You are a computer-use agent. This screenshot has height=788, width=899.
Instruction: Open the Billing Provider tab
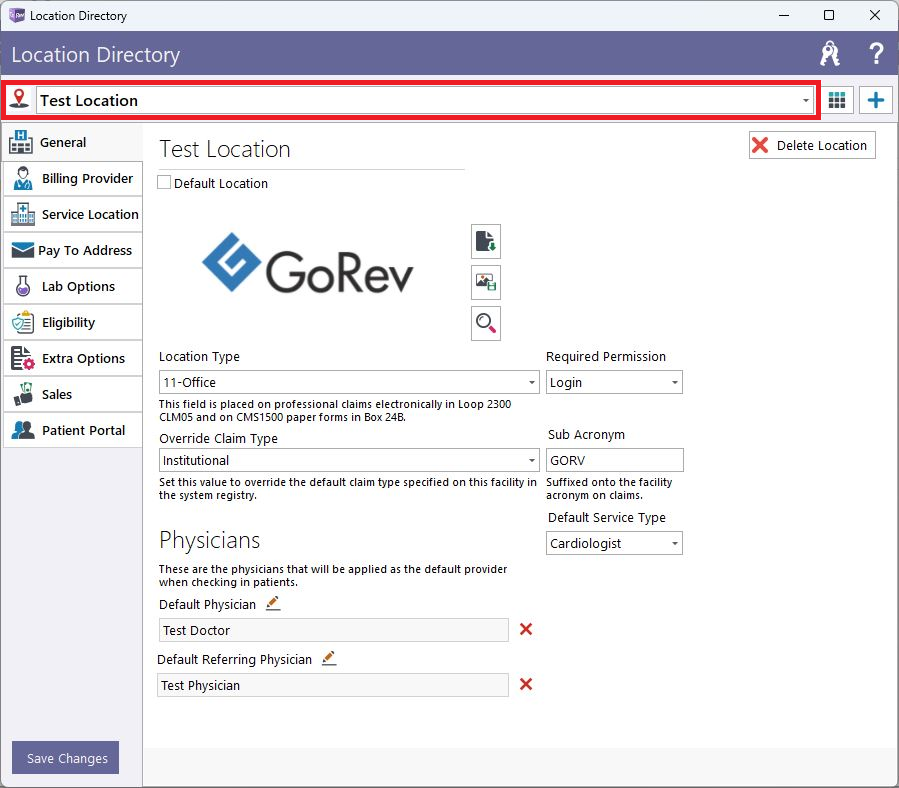click(x=73, y=178)
